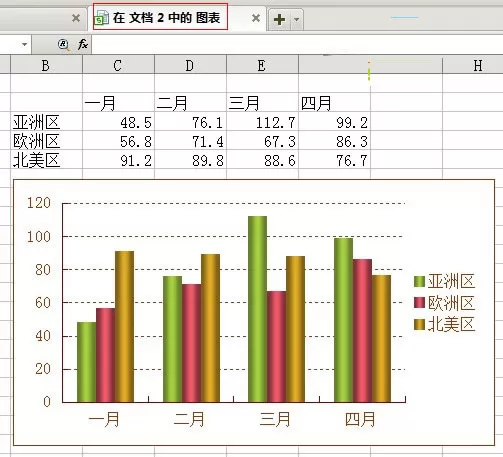Click the green 亚洲区 bar for 四月
Viewport: 503px width, 457px height.
(x=343, y=320)
